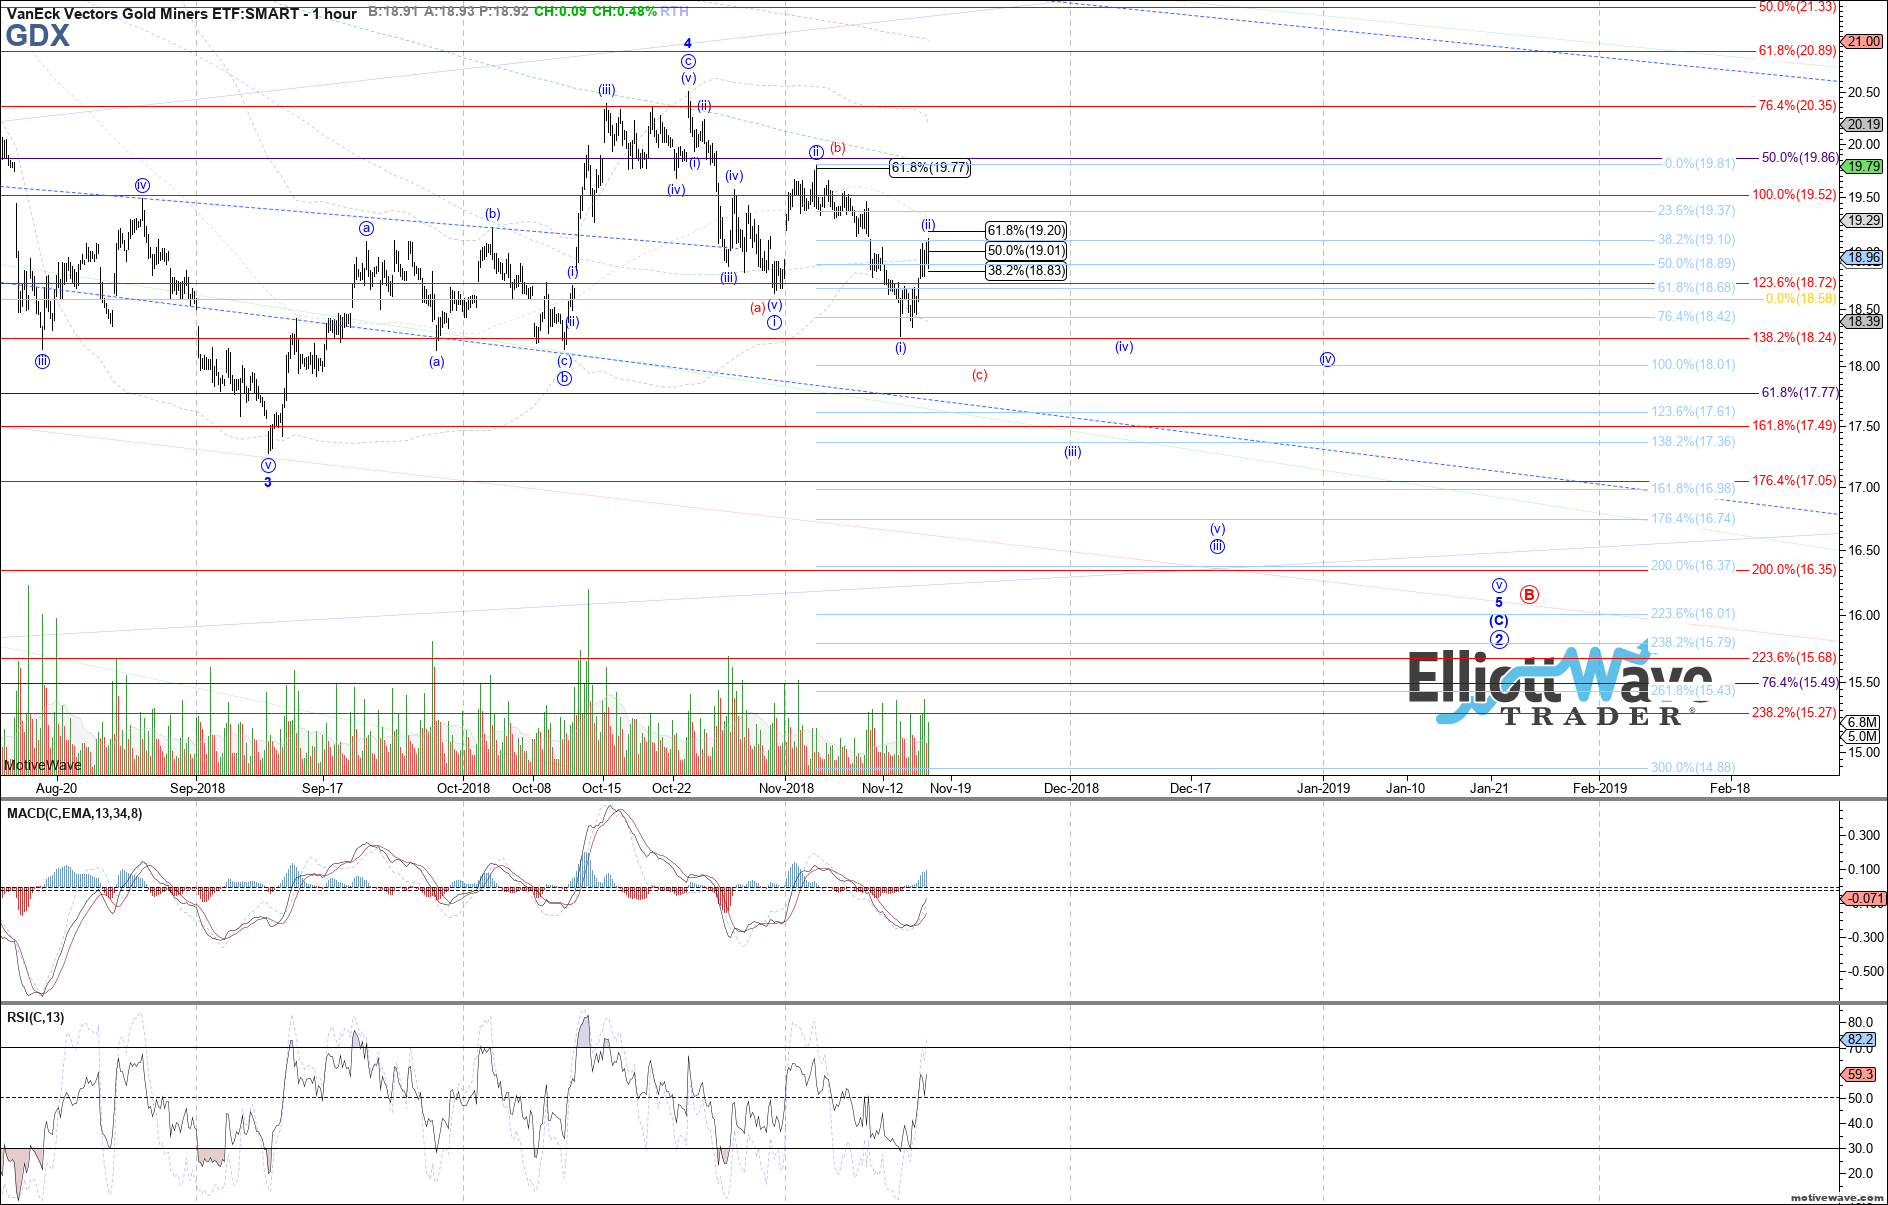1888x1205 pixels.
Task: Click the Nov-19 date on the time axis
Action: [x=950, y=788]
